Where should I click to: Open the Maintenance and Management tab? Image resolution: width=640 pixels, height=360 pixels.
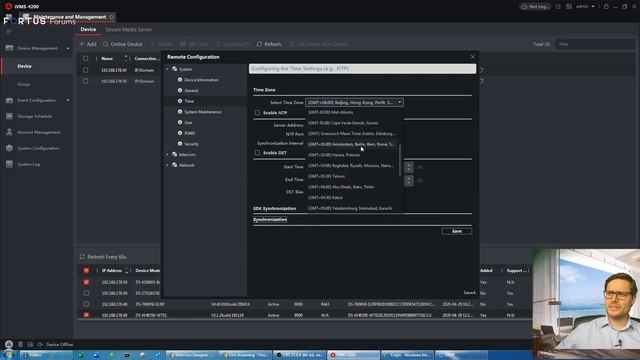[x=69, y=17]
